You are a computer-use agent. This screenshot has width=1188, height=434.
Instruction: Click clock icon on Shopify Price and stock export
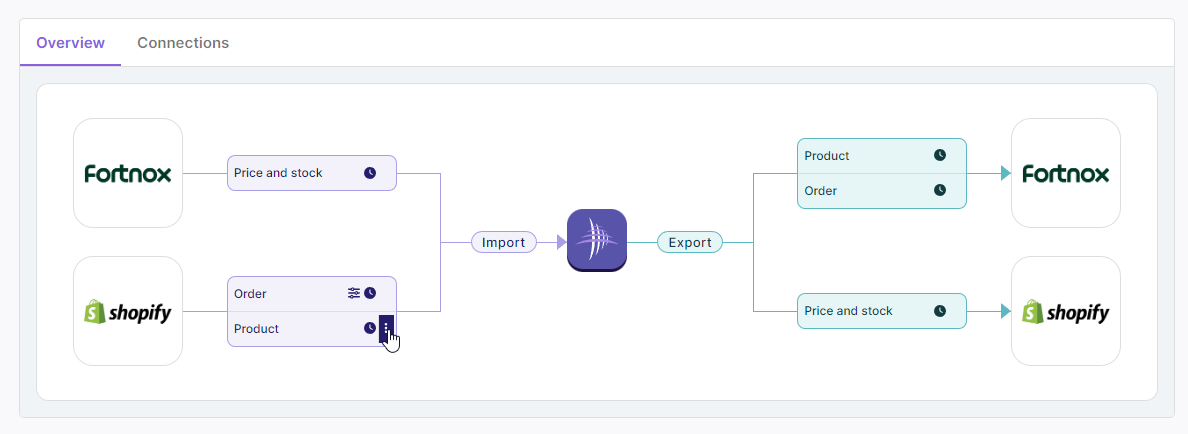click(940, 311)
